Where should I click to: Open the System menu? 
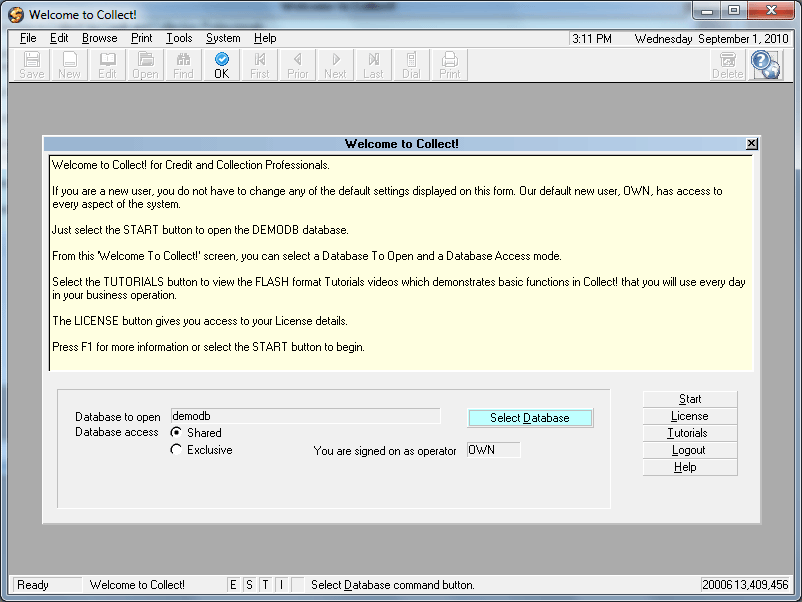tap(223, 38)
